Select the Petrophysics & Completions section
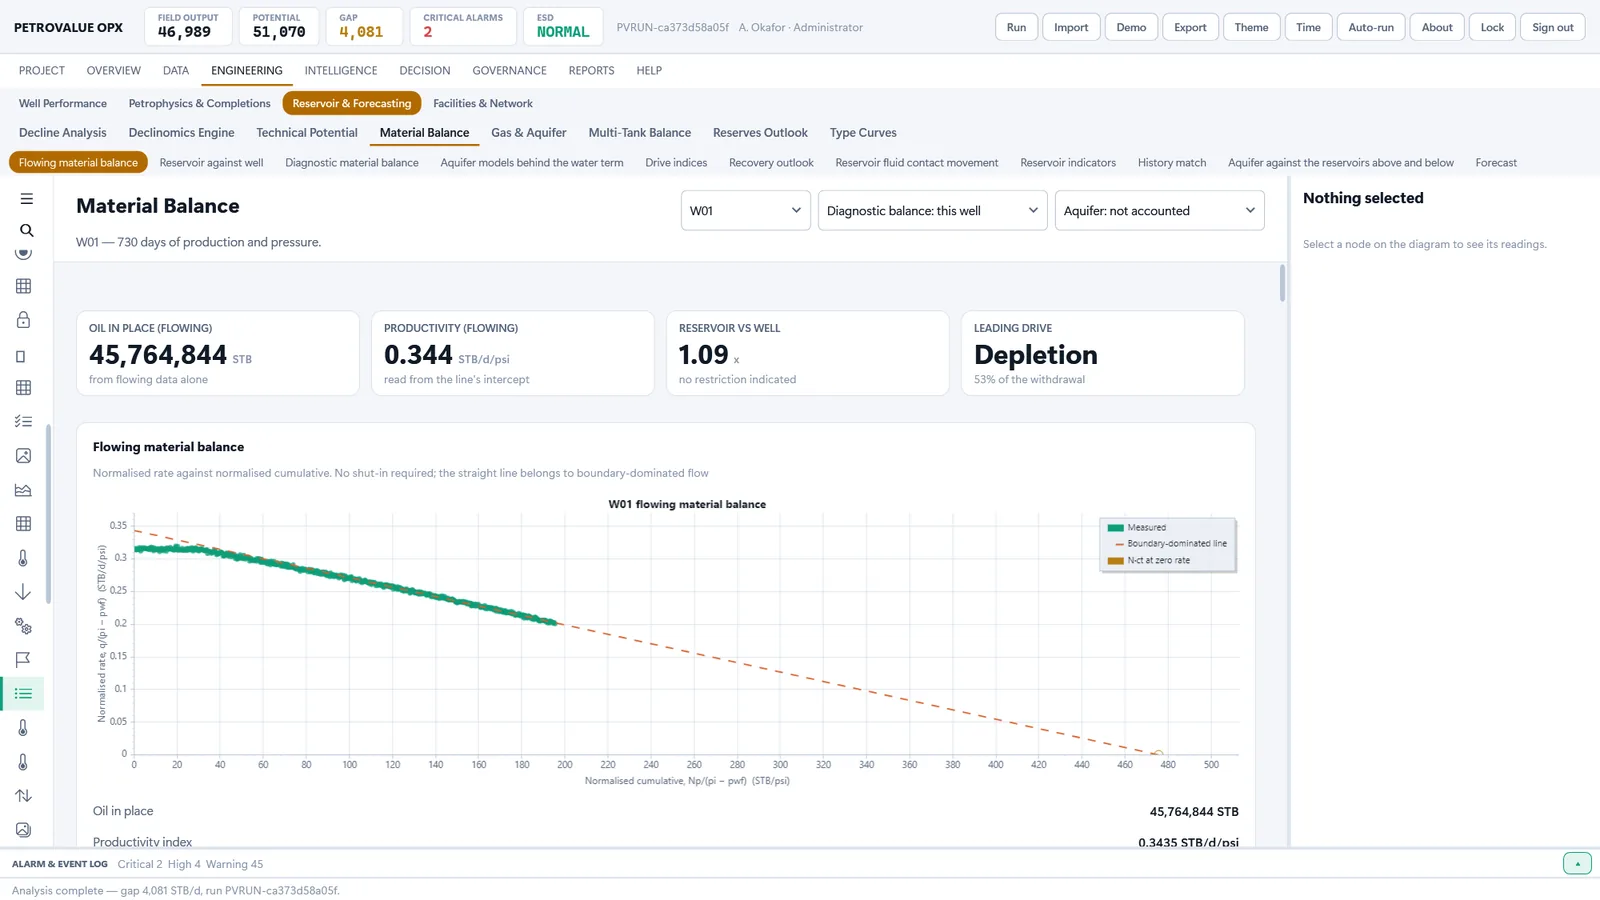The image size is (1600, 900). pos(200,104)
